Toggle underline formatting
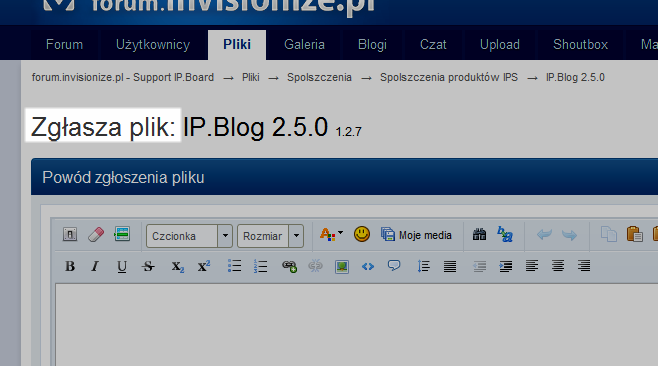Image resolution: width=658 pixels, height=366 pixels. pyautogui.click(x=122, y=267)
